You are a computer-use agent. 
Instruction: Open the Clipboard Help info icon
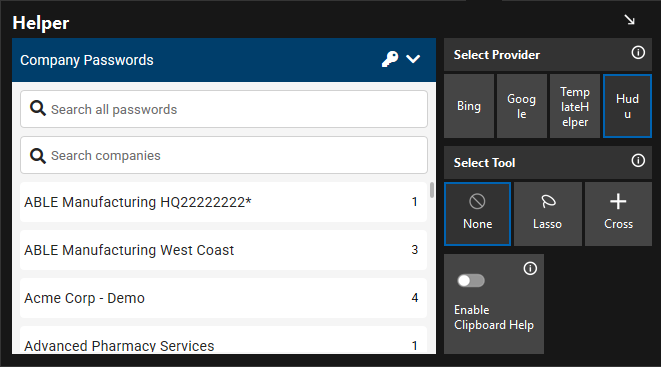(530, 268)
